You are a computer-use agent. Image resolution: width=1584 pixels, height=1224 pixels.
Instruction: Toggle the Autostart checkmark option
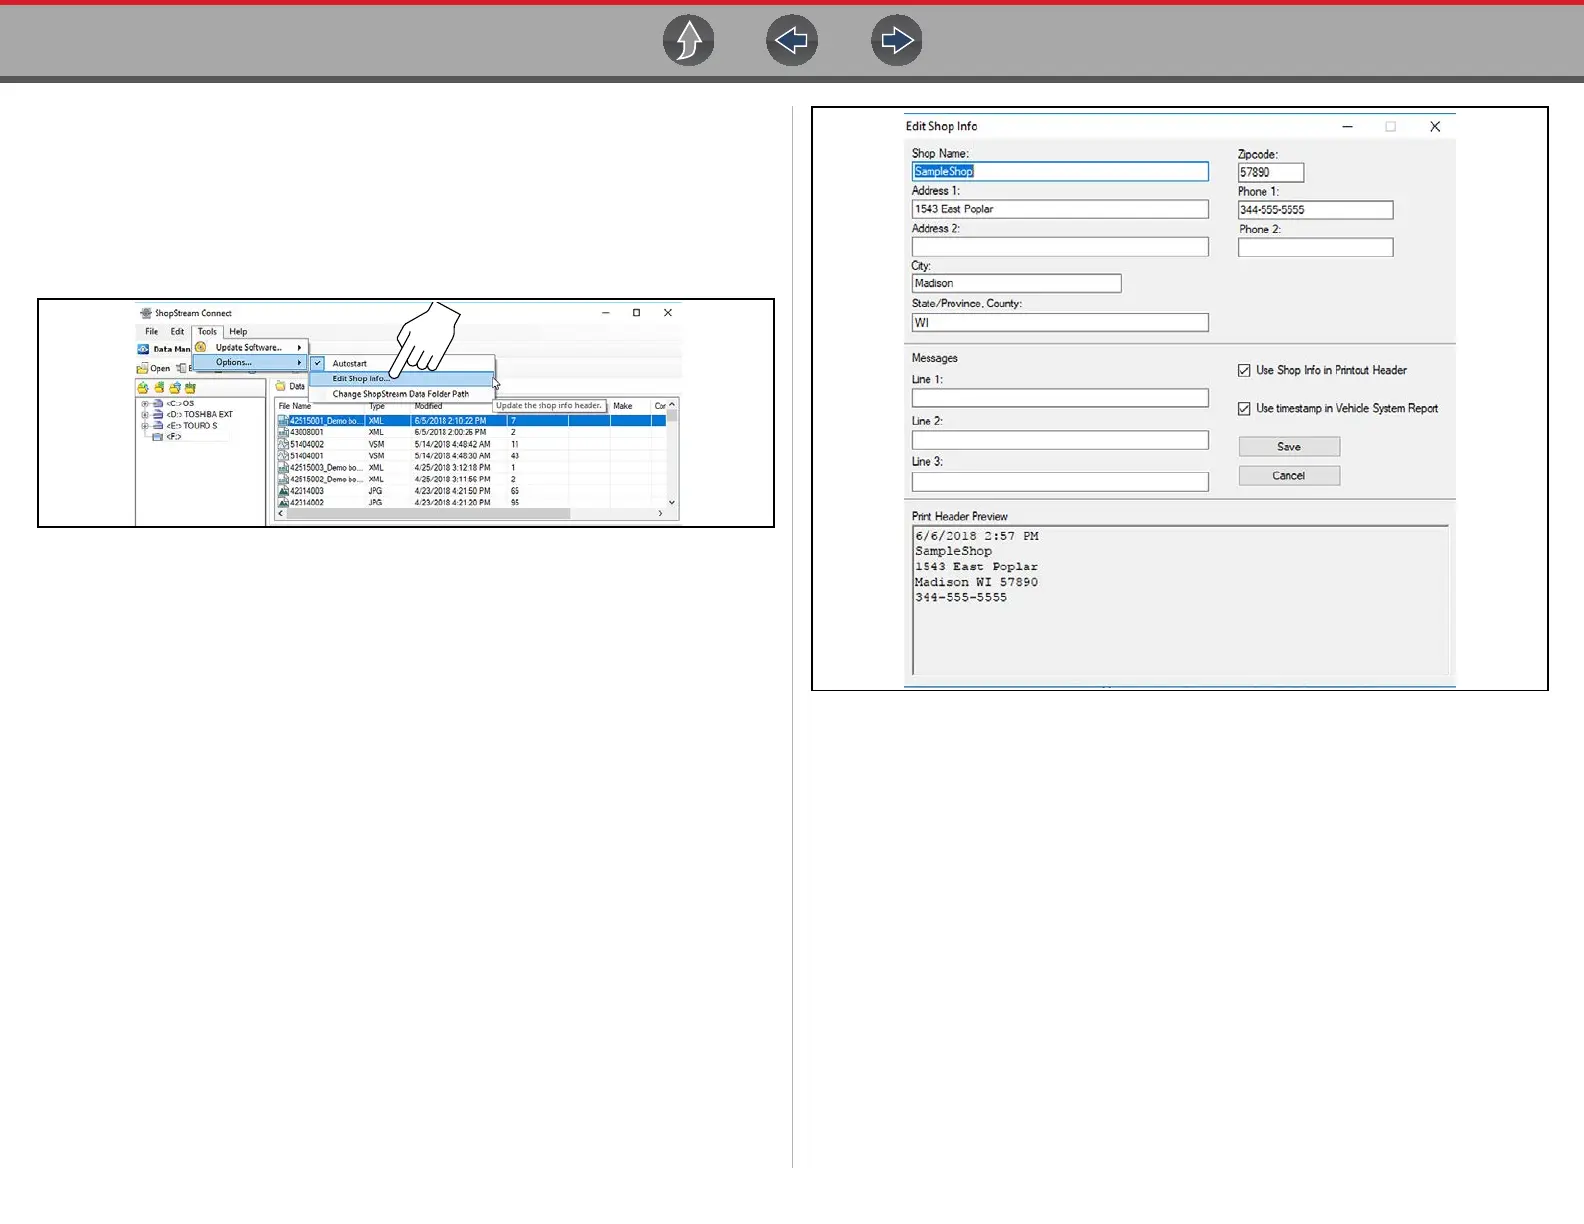coord(318,363)
